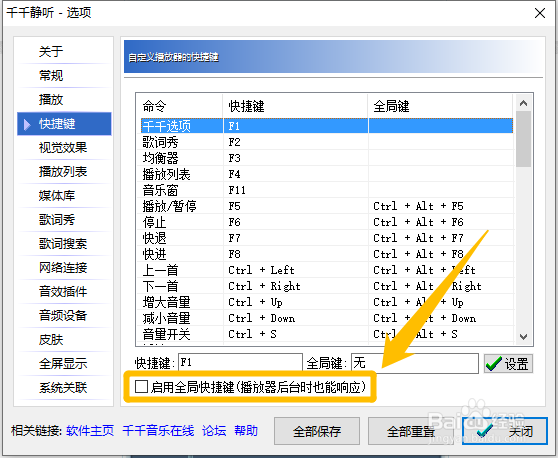
Task: Visit the 论坛 link
Action: coord(214,431)
